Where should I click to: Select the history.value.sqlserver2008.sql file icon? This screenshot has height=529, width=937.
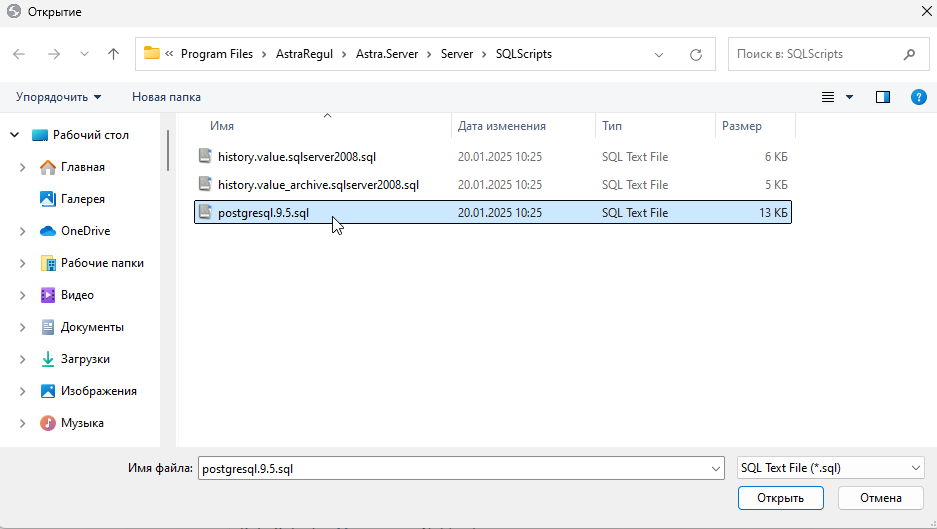tap(205, 156)
